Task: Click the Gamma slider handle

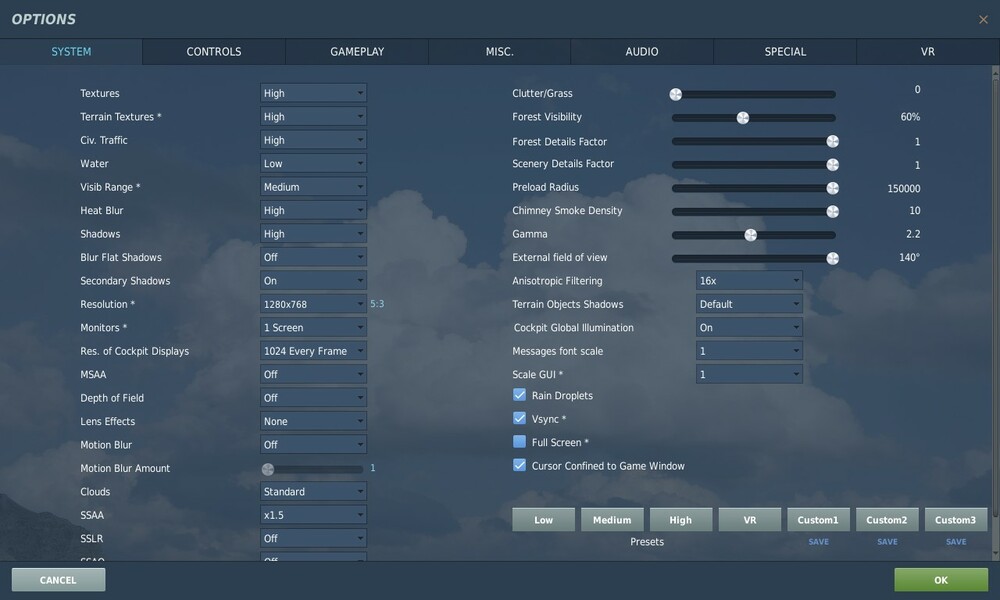Action: (x=751, y=235)
